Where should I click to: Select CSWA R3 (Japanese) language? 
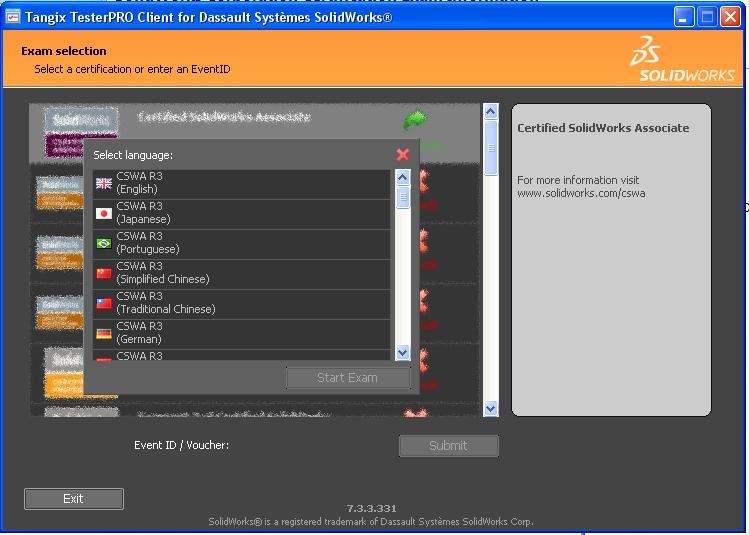[x=242, y=214]
